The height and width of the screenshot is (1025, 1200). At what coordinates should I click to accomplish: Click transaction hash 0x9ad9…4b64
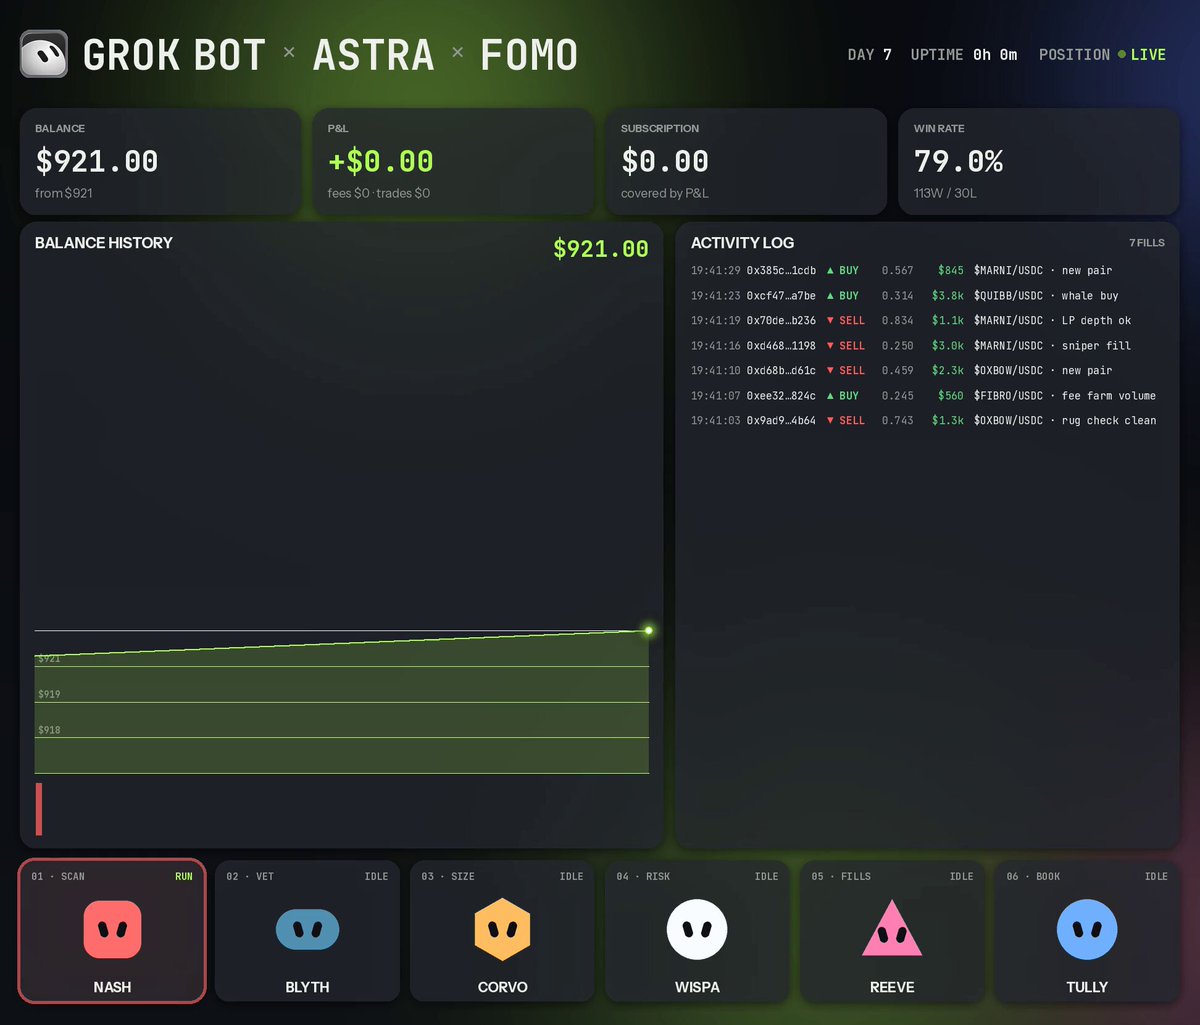[781, 420]
